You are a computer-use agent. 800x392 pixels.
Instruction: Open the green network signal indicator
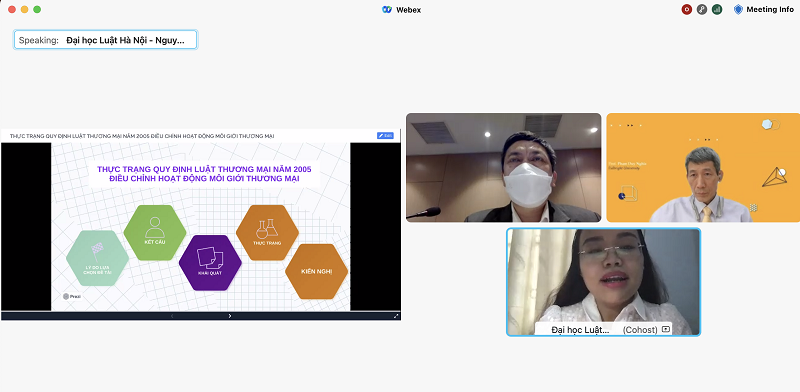pos(717,9)
